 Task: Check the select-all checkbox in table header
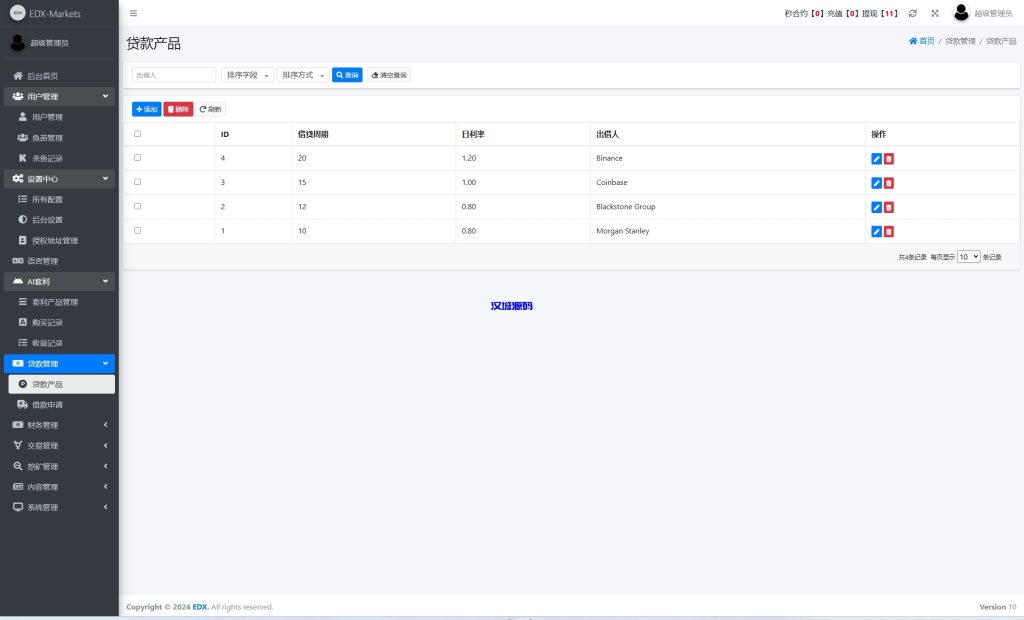click(x=137, y=134)
